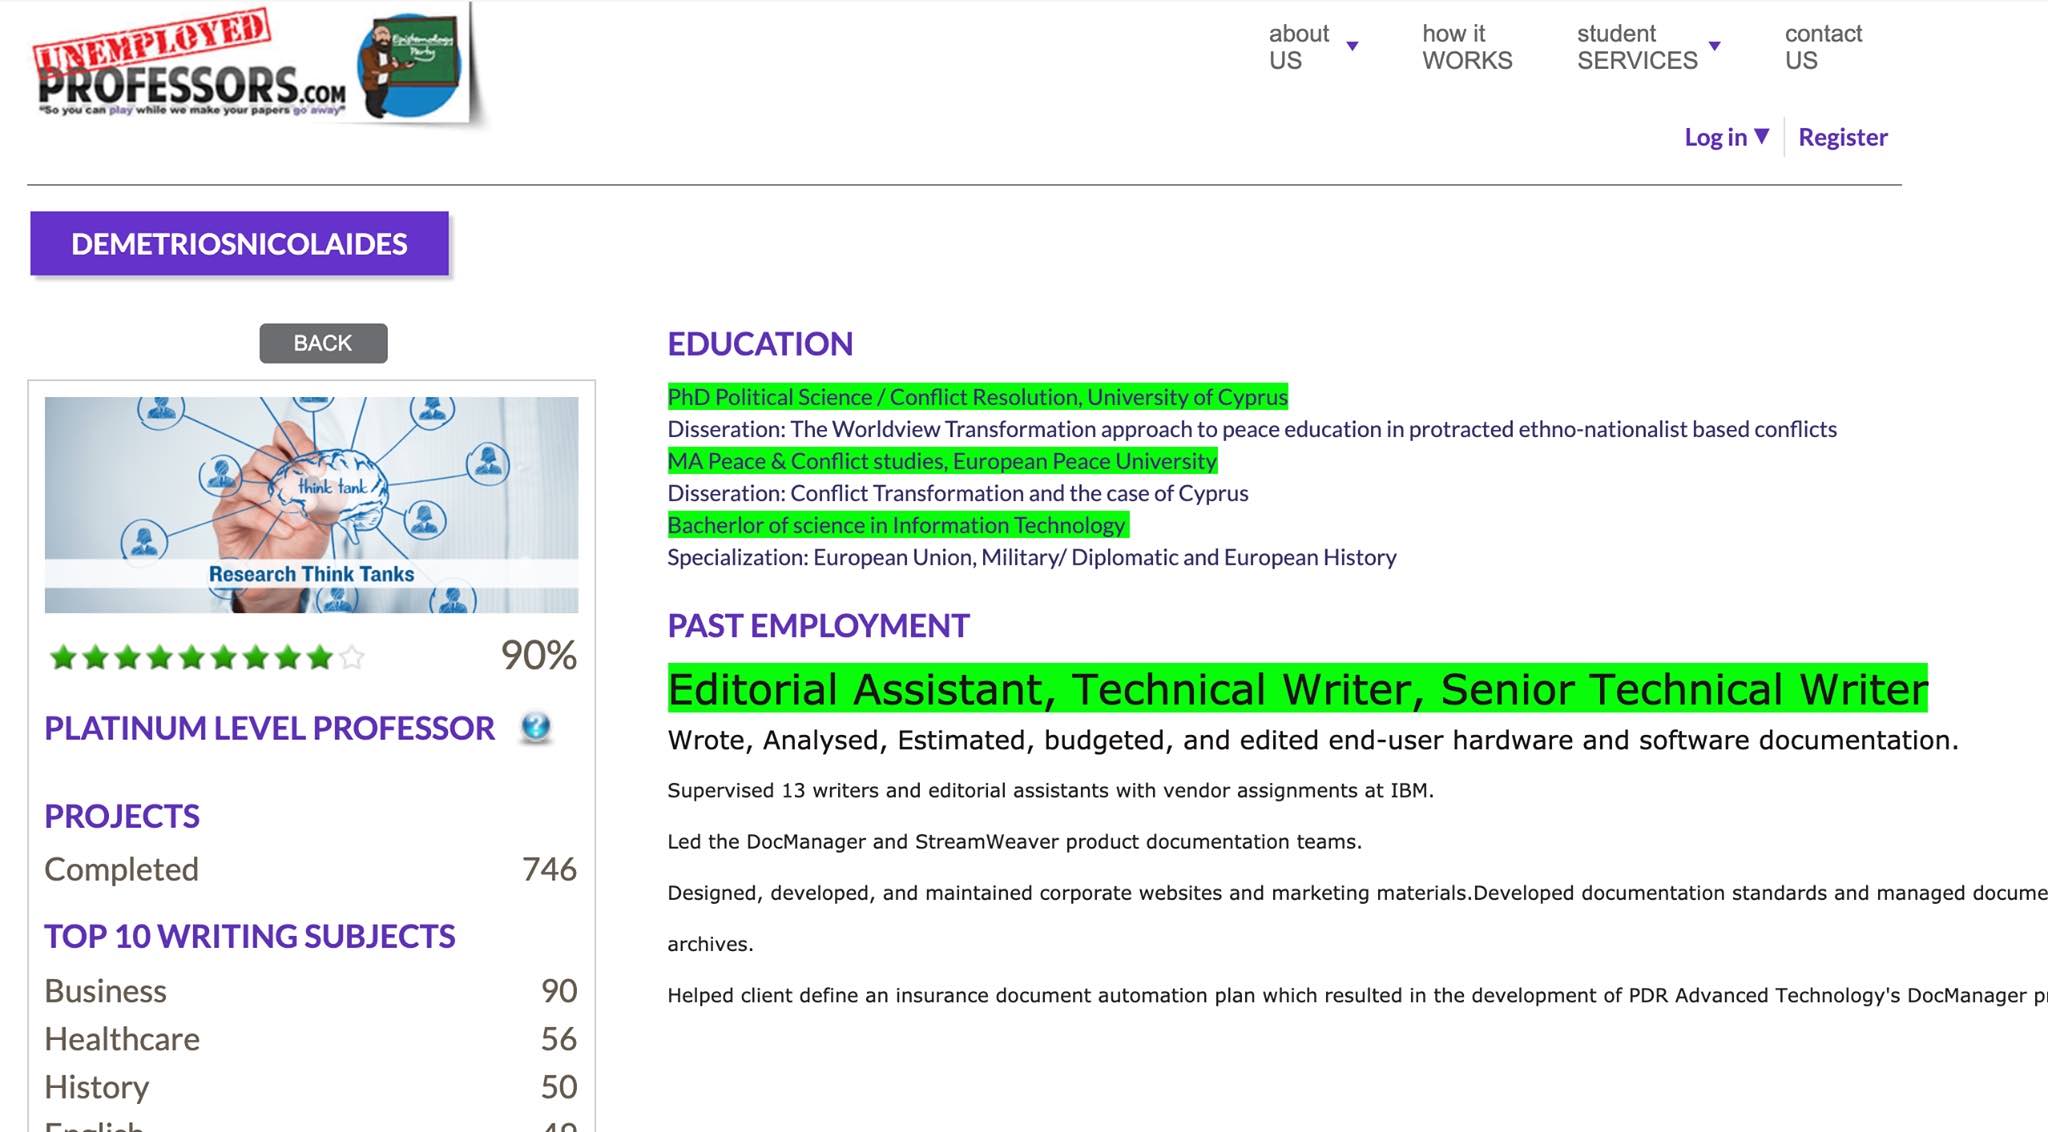Click the Register link
Screen dimensions: 2048x1132
(1843, 137)
